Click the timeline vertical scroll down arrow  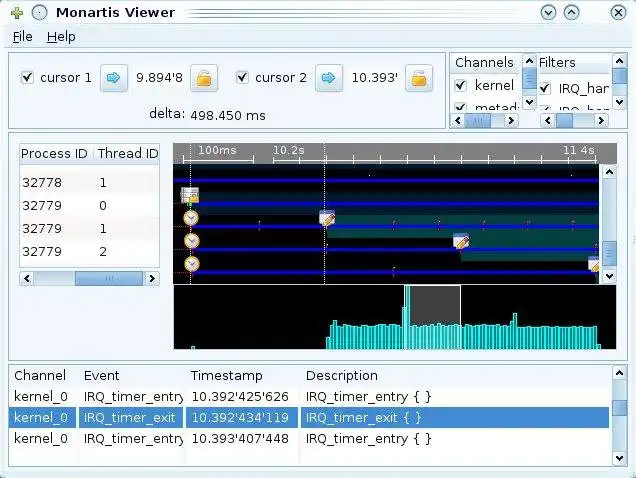tap(609, 276)
